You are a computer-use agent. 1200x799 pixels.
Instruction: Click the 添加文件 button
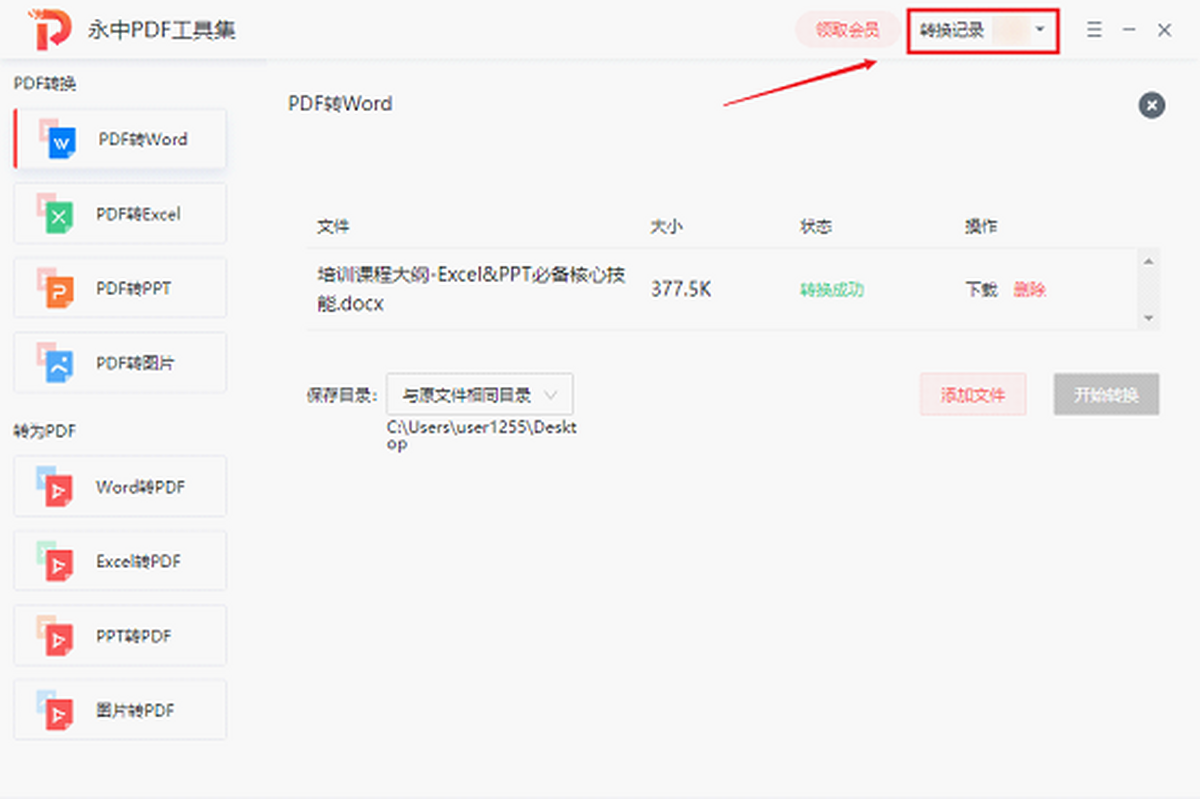point(972,395)
